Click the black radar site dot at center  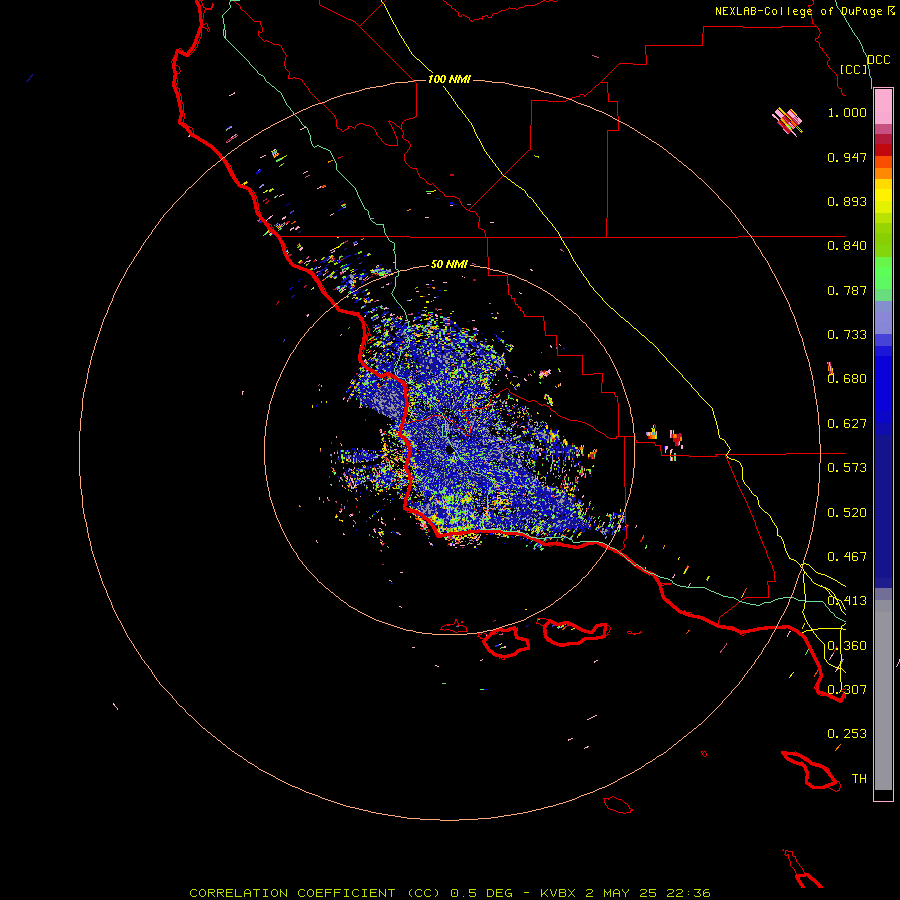(x=451, y=449)
